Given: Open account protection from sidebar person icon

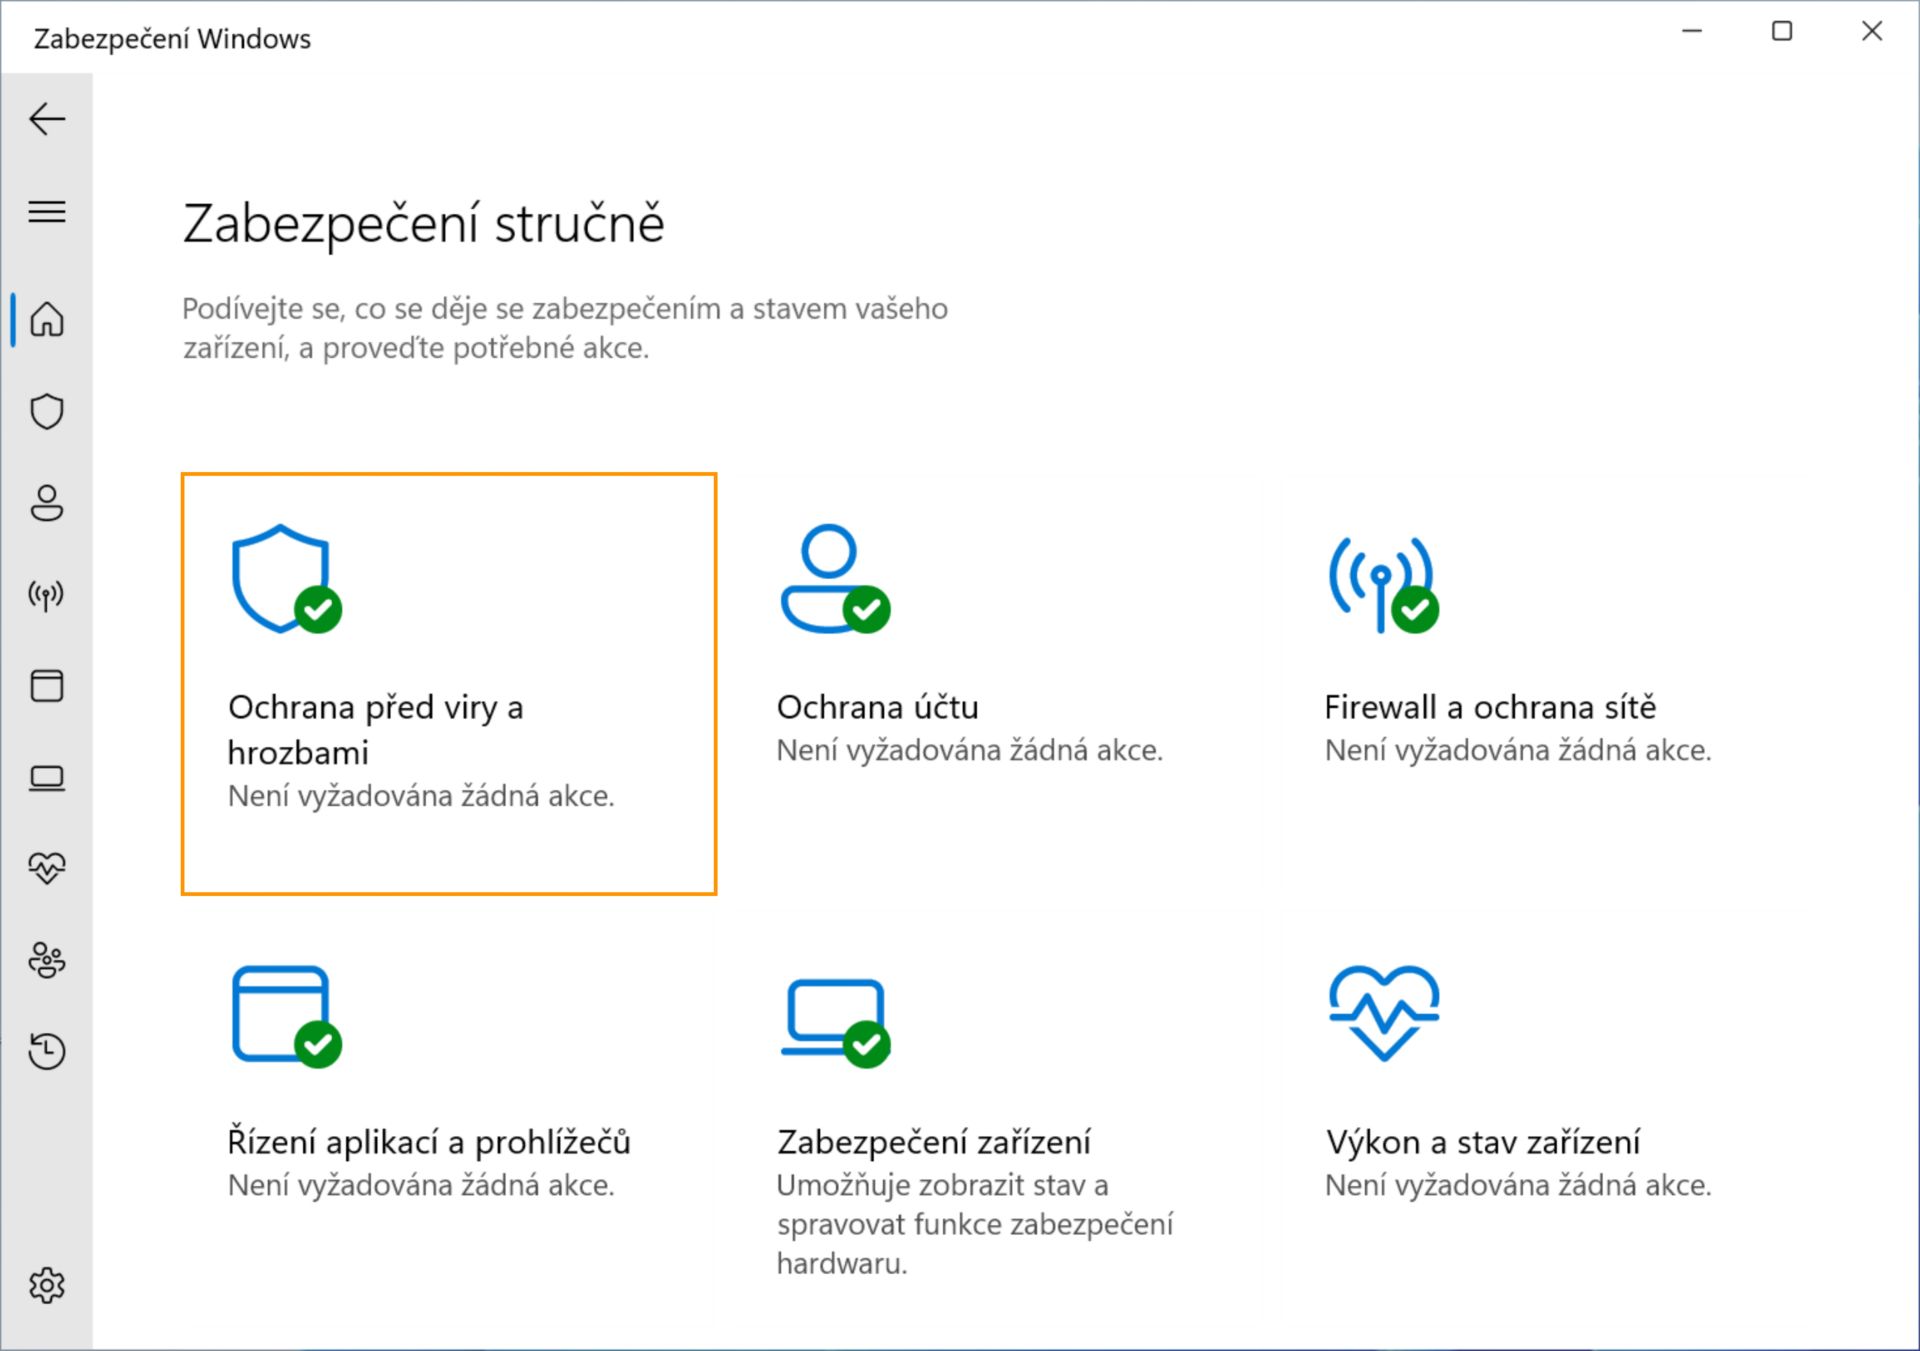Looking at the screenshot, I should point(47,503).
